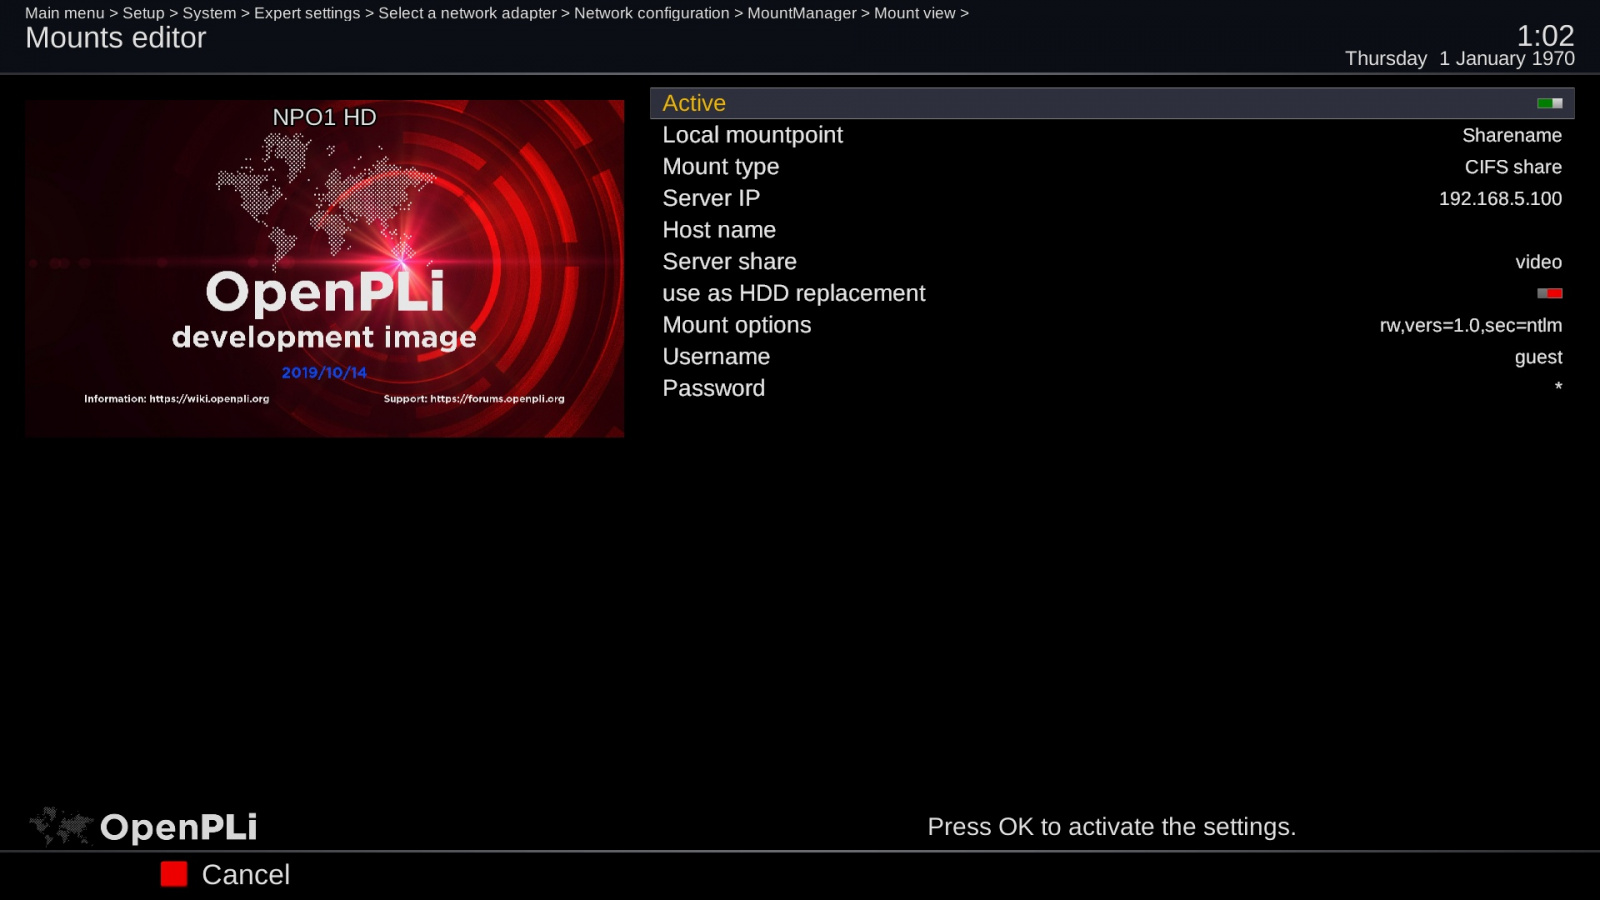The width and height of the screenshot is (1600, 900).
Task: Select the Mount options row label
Action: (x=736, y=325)
